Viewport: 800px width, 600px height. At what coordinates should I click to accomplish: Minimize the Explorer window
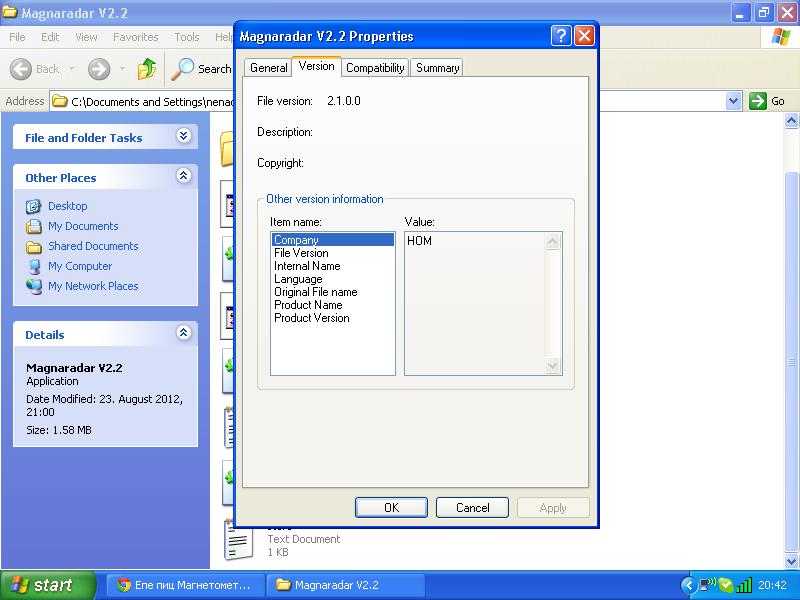[741, 12]
